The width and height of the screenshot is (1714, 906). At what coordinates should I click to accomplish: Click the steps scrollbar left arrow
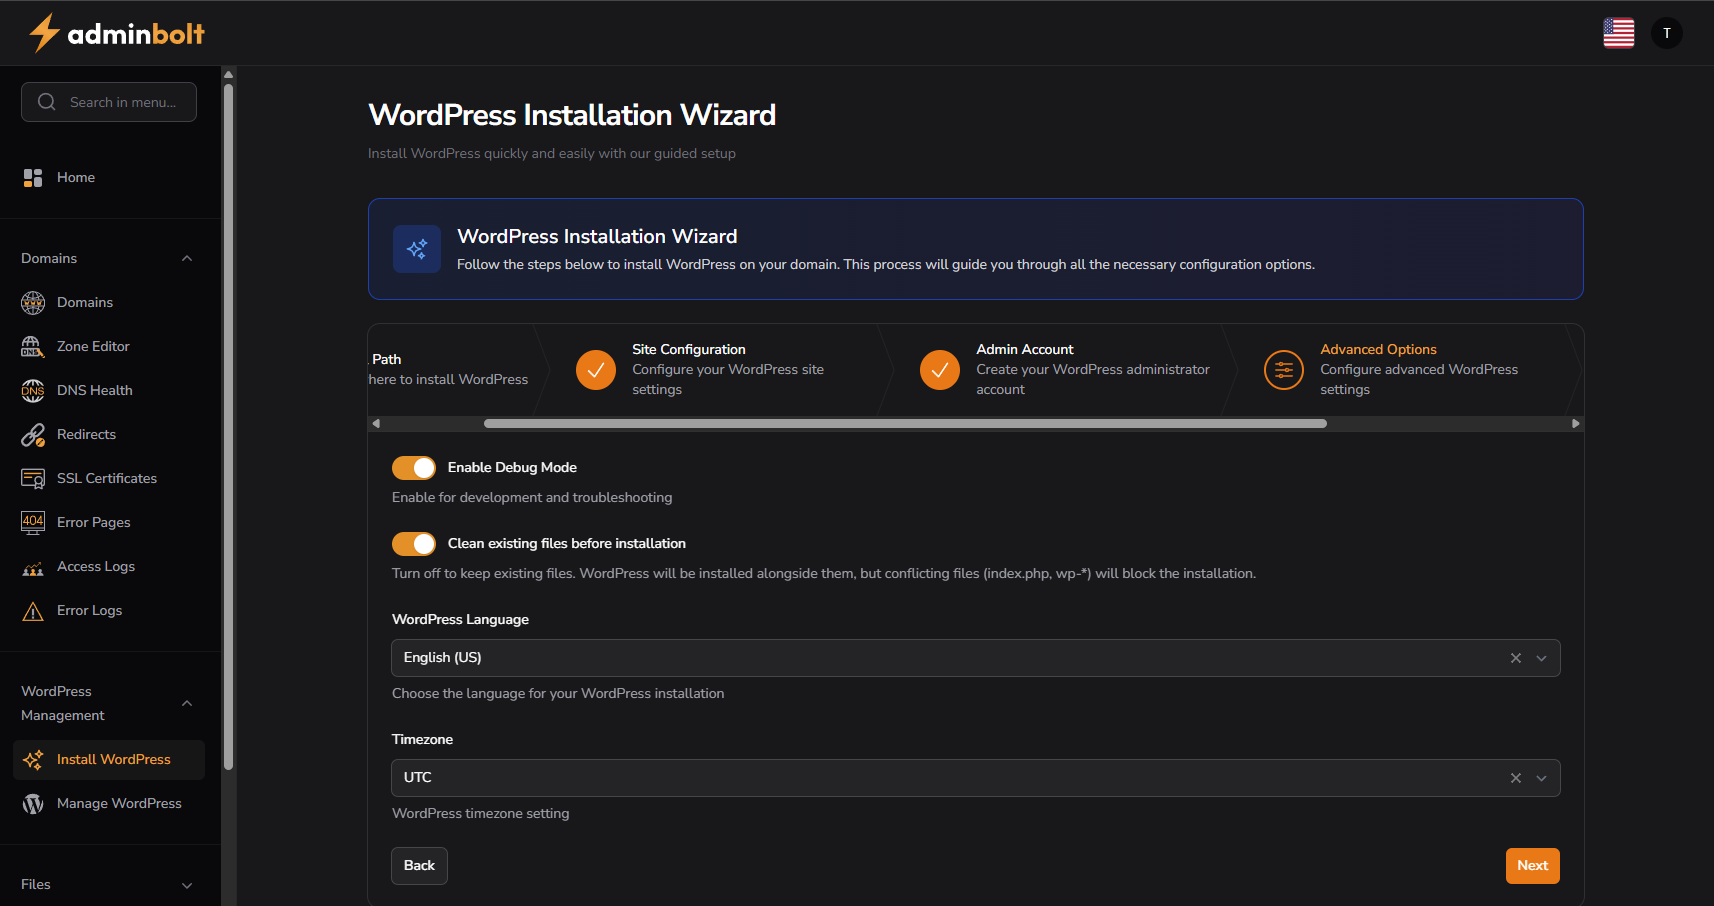376,424
